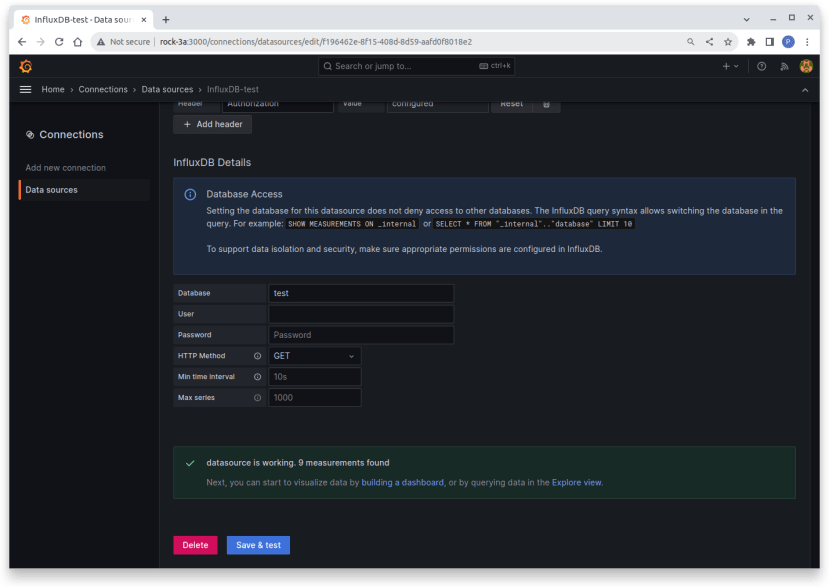
Task: Click the Add header button
Action: click(x=213, y=124)
